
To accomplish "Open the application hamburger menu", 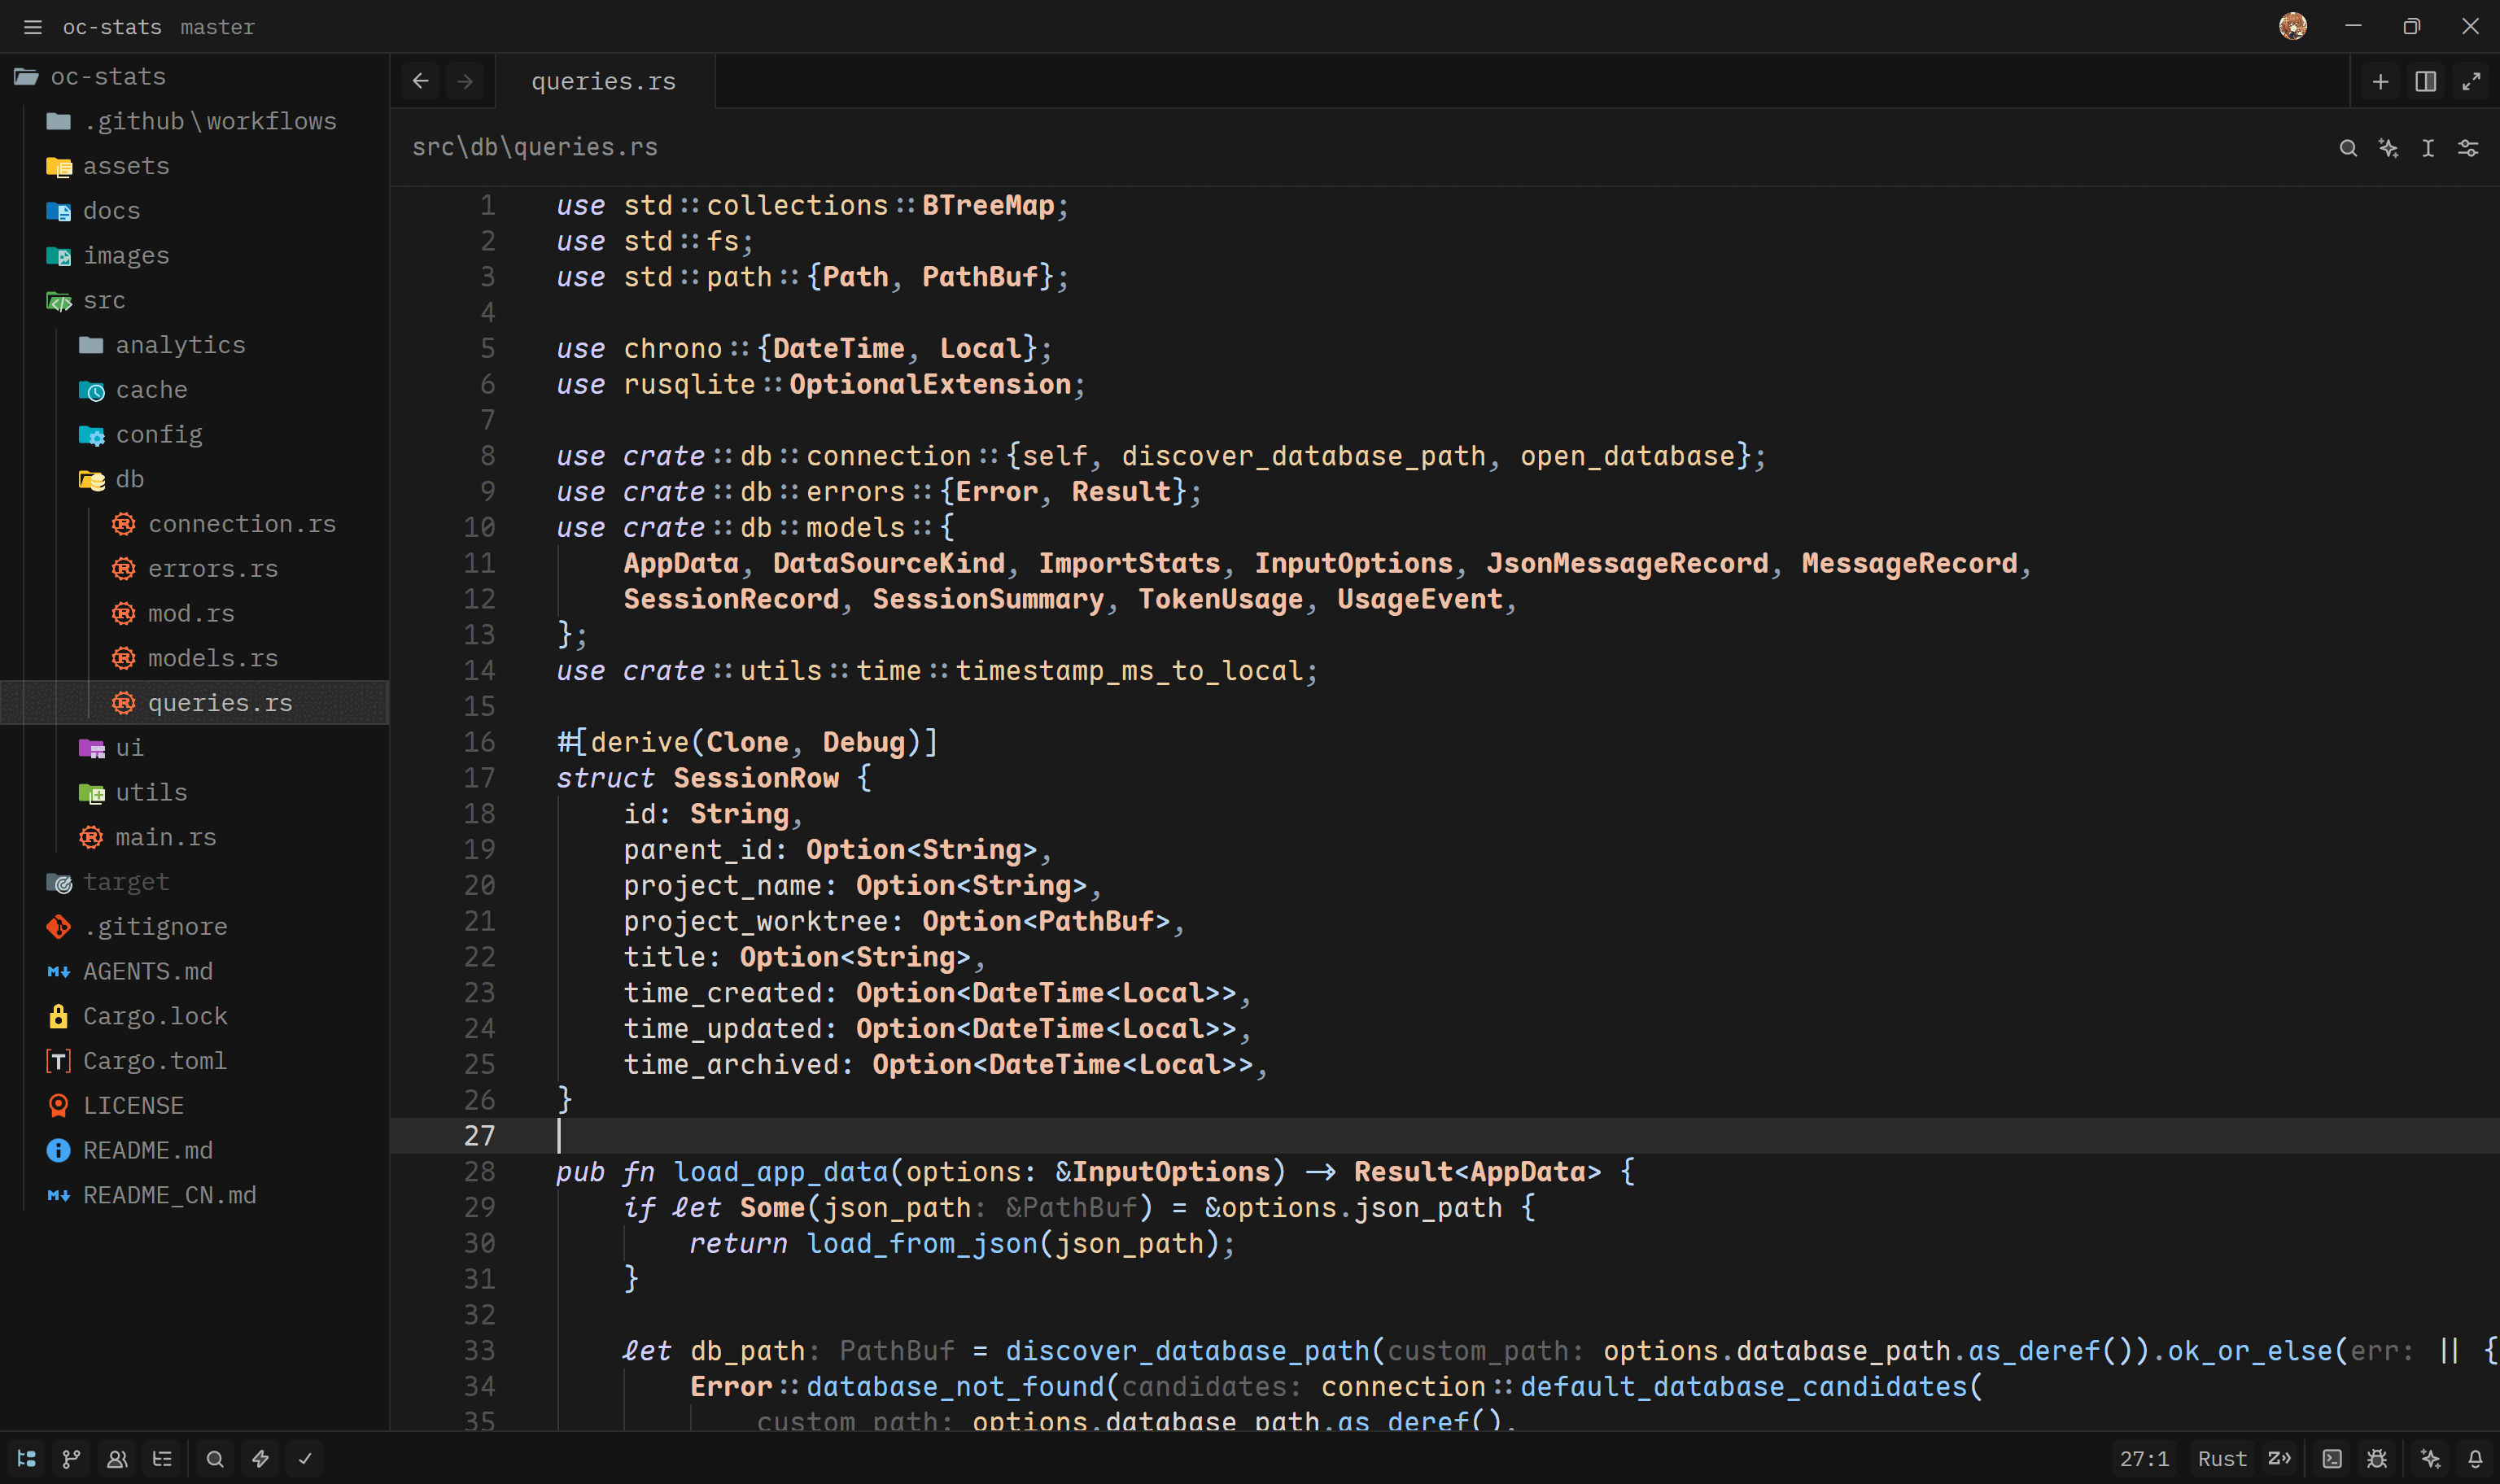I will pyautogui.click(x=32, y=27).
